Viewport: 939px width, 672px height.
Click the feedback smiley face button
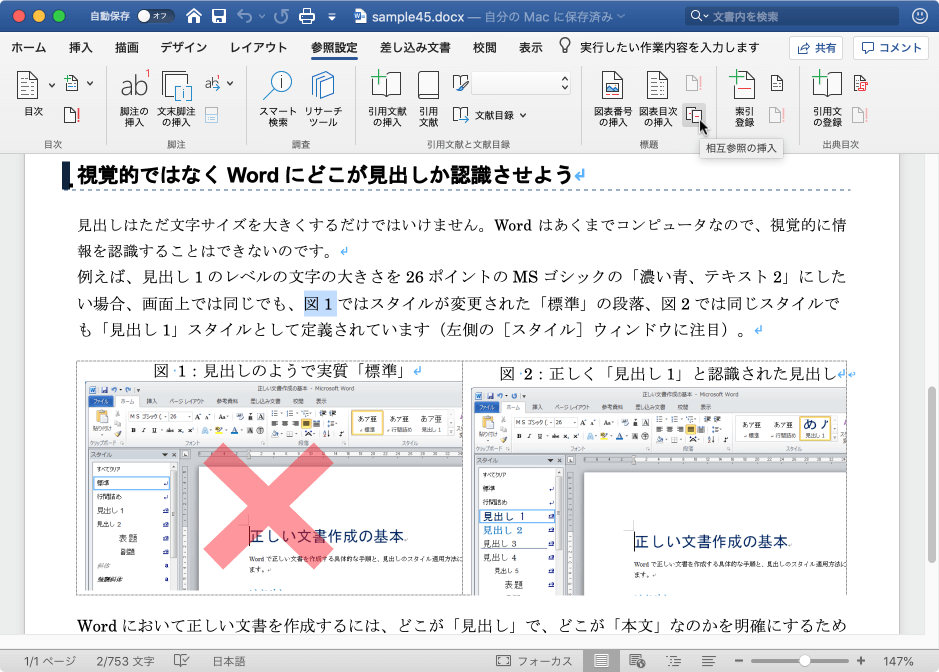pyautogui.click(x=920, y=16)
